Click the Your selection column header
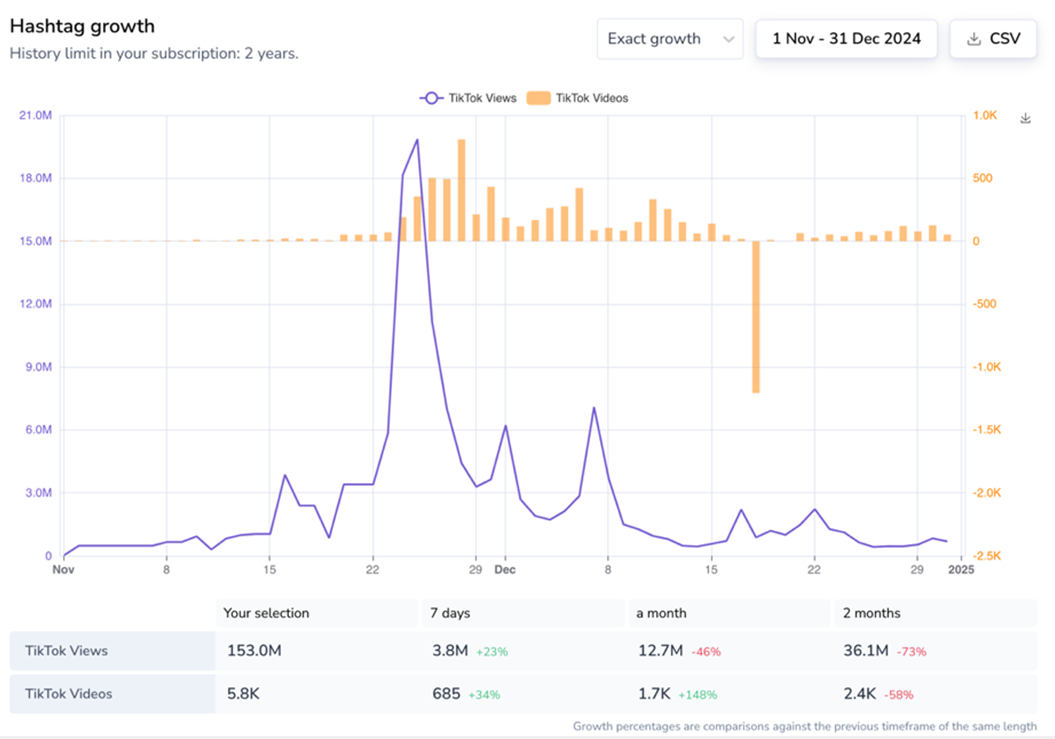The height and width of the screenshot is (739, 1055). click(266, 613)
